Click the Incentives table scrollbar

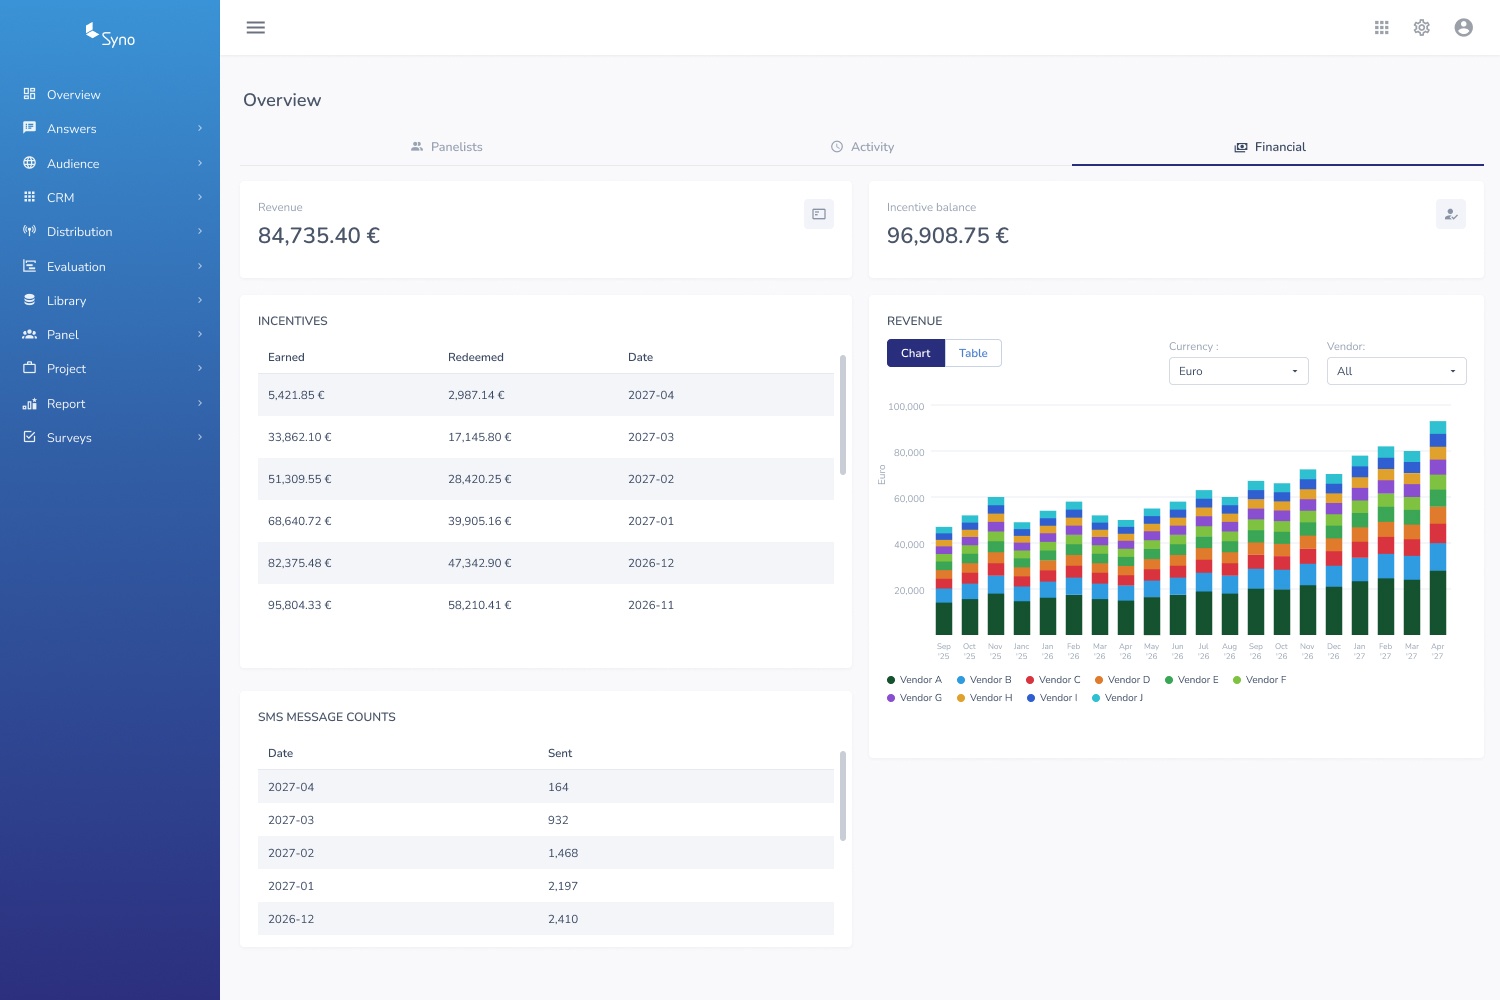tap(843, 415)
